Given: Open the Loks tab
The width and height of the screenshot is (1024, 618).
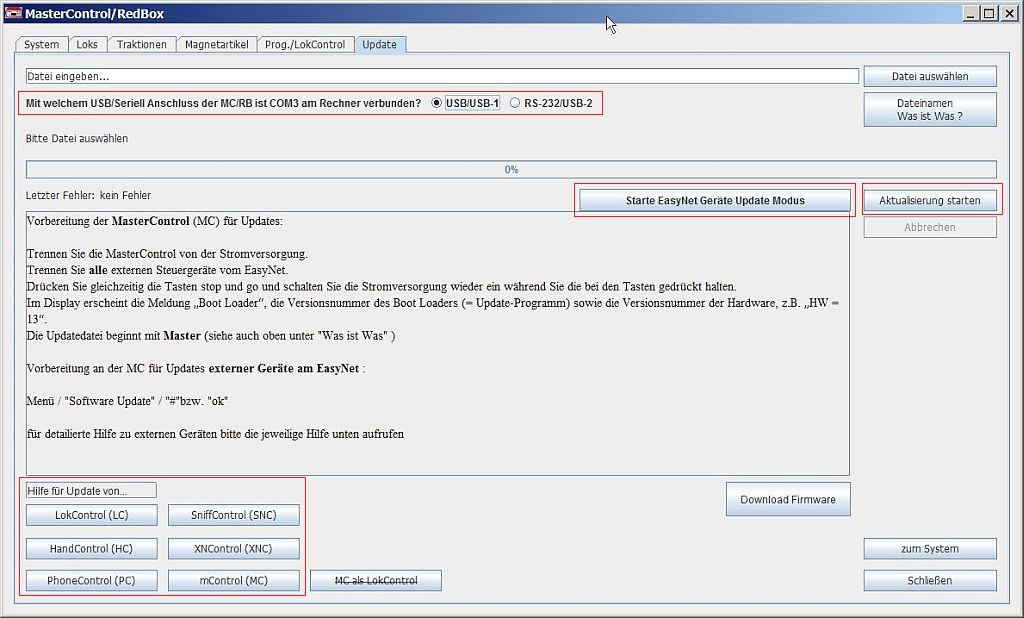Looking at the screenshot, I should (87, 44).
